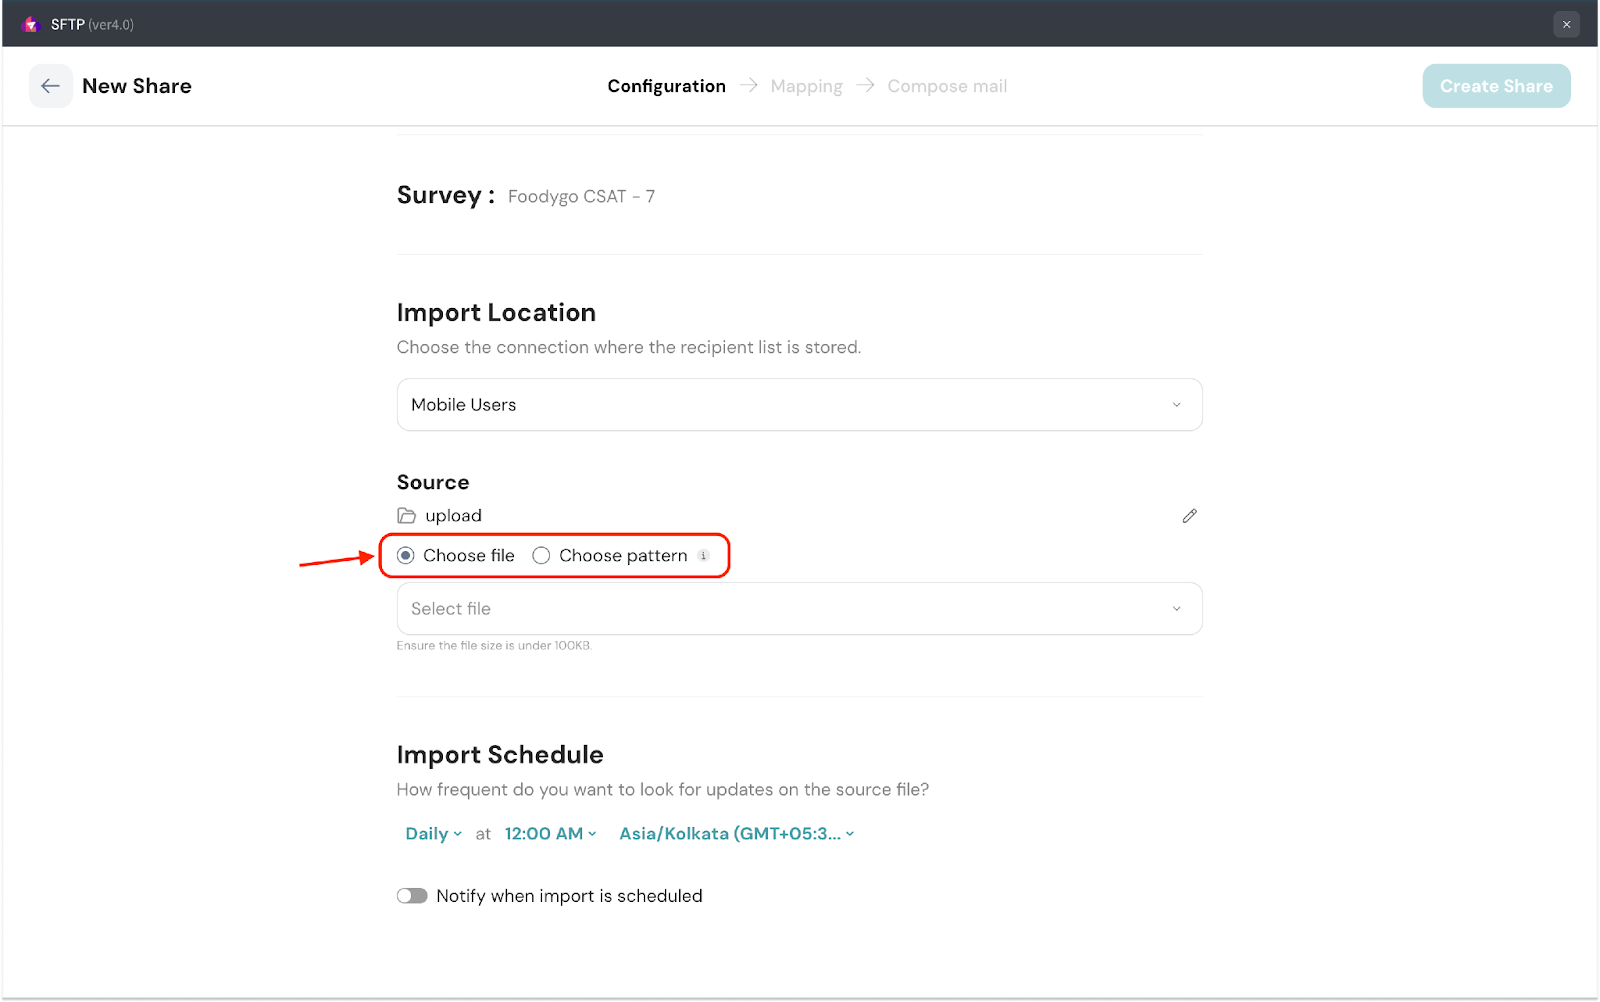
Task: Toggle Notify when import is scheduled
Action: 412,896
